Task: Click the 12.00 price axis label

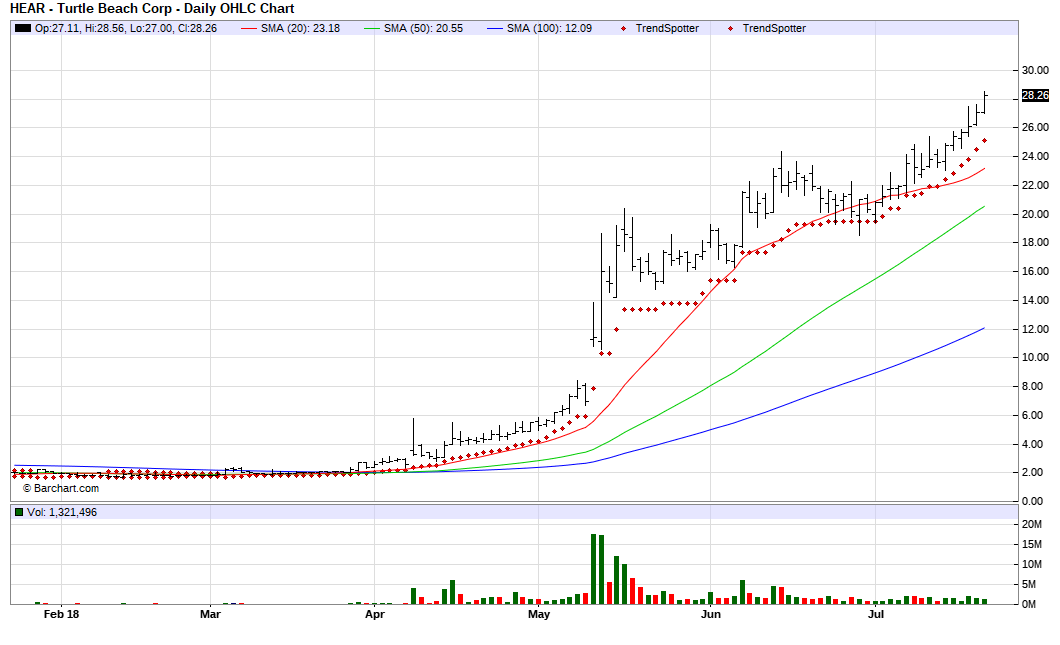Action: (1035, 329)
